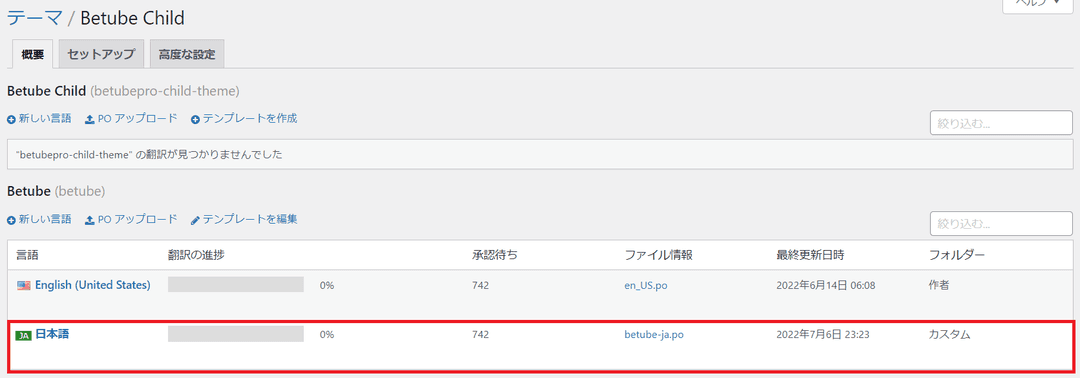This screenshot has height=378, width=1080.
Task: Click the pencil icon beside テンプレートを編集
Action: click(x=196, y=220)
